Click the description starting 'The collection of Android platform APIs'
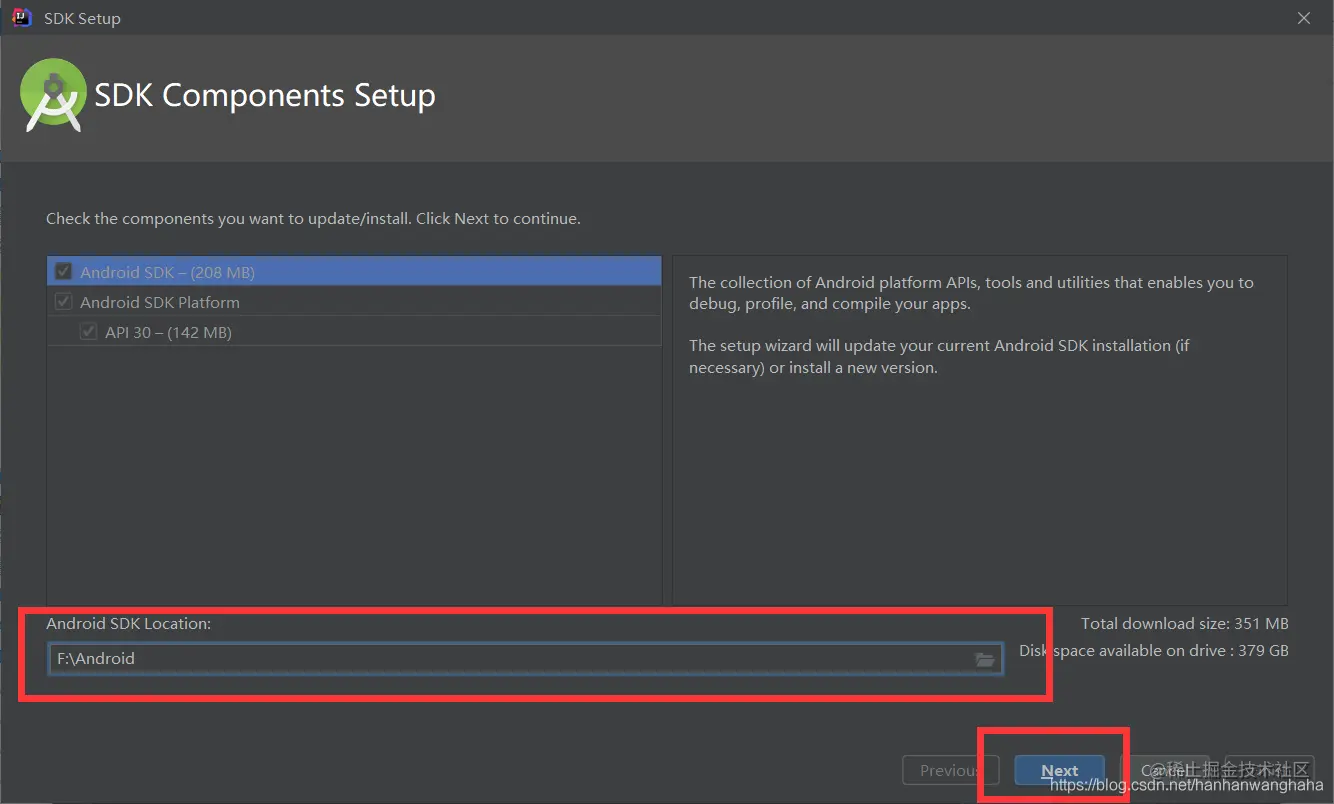 (971, 293)
